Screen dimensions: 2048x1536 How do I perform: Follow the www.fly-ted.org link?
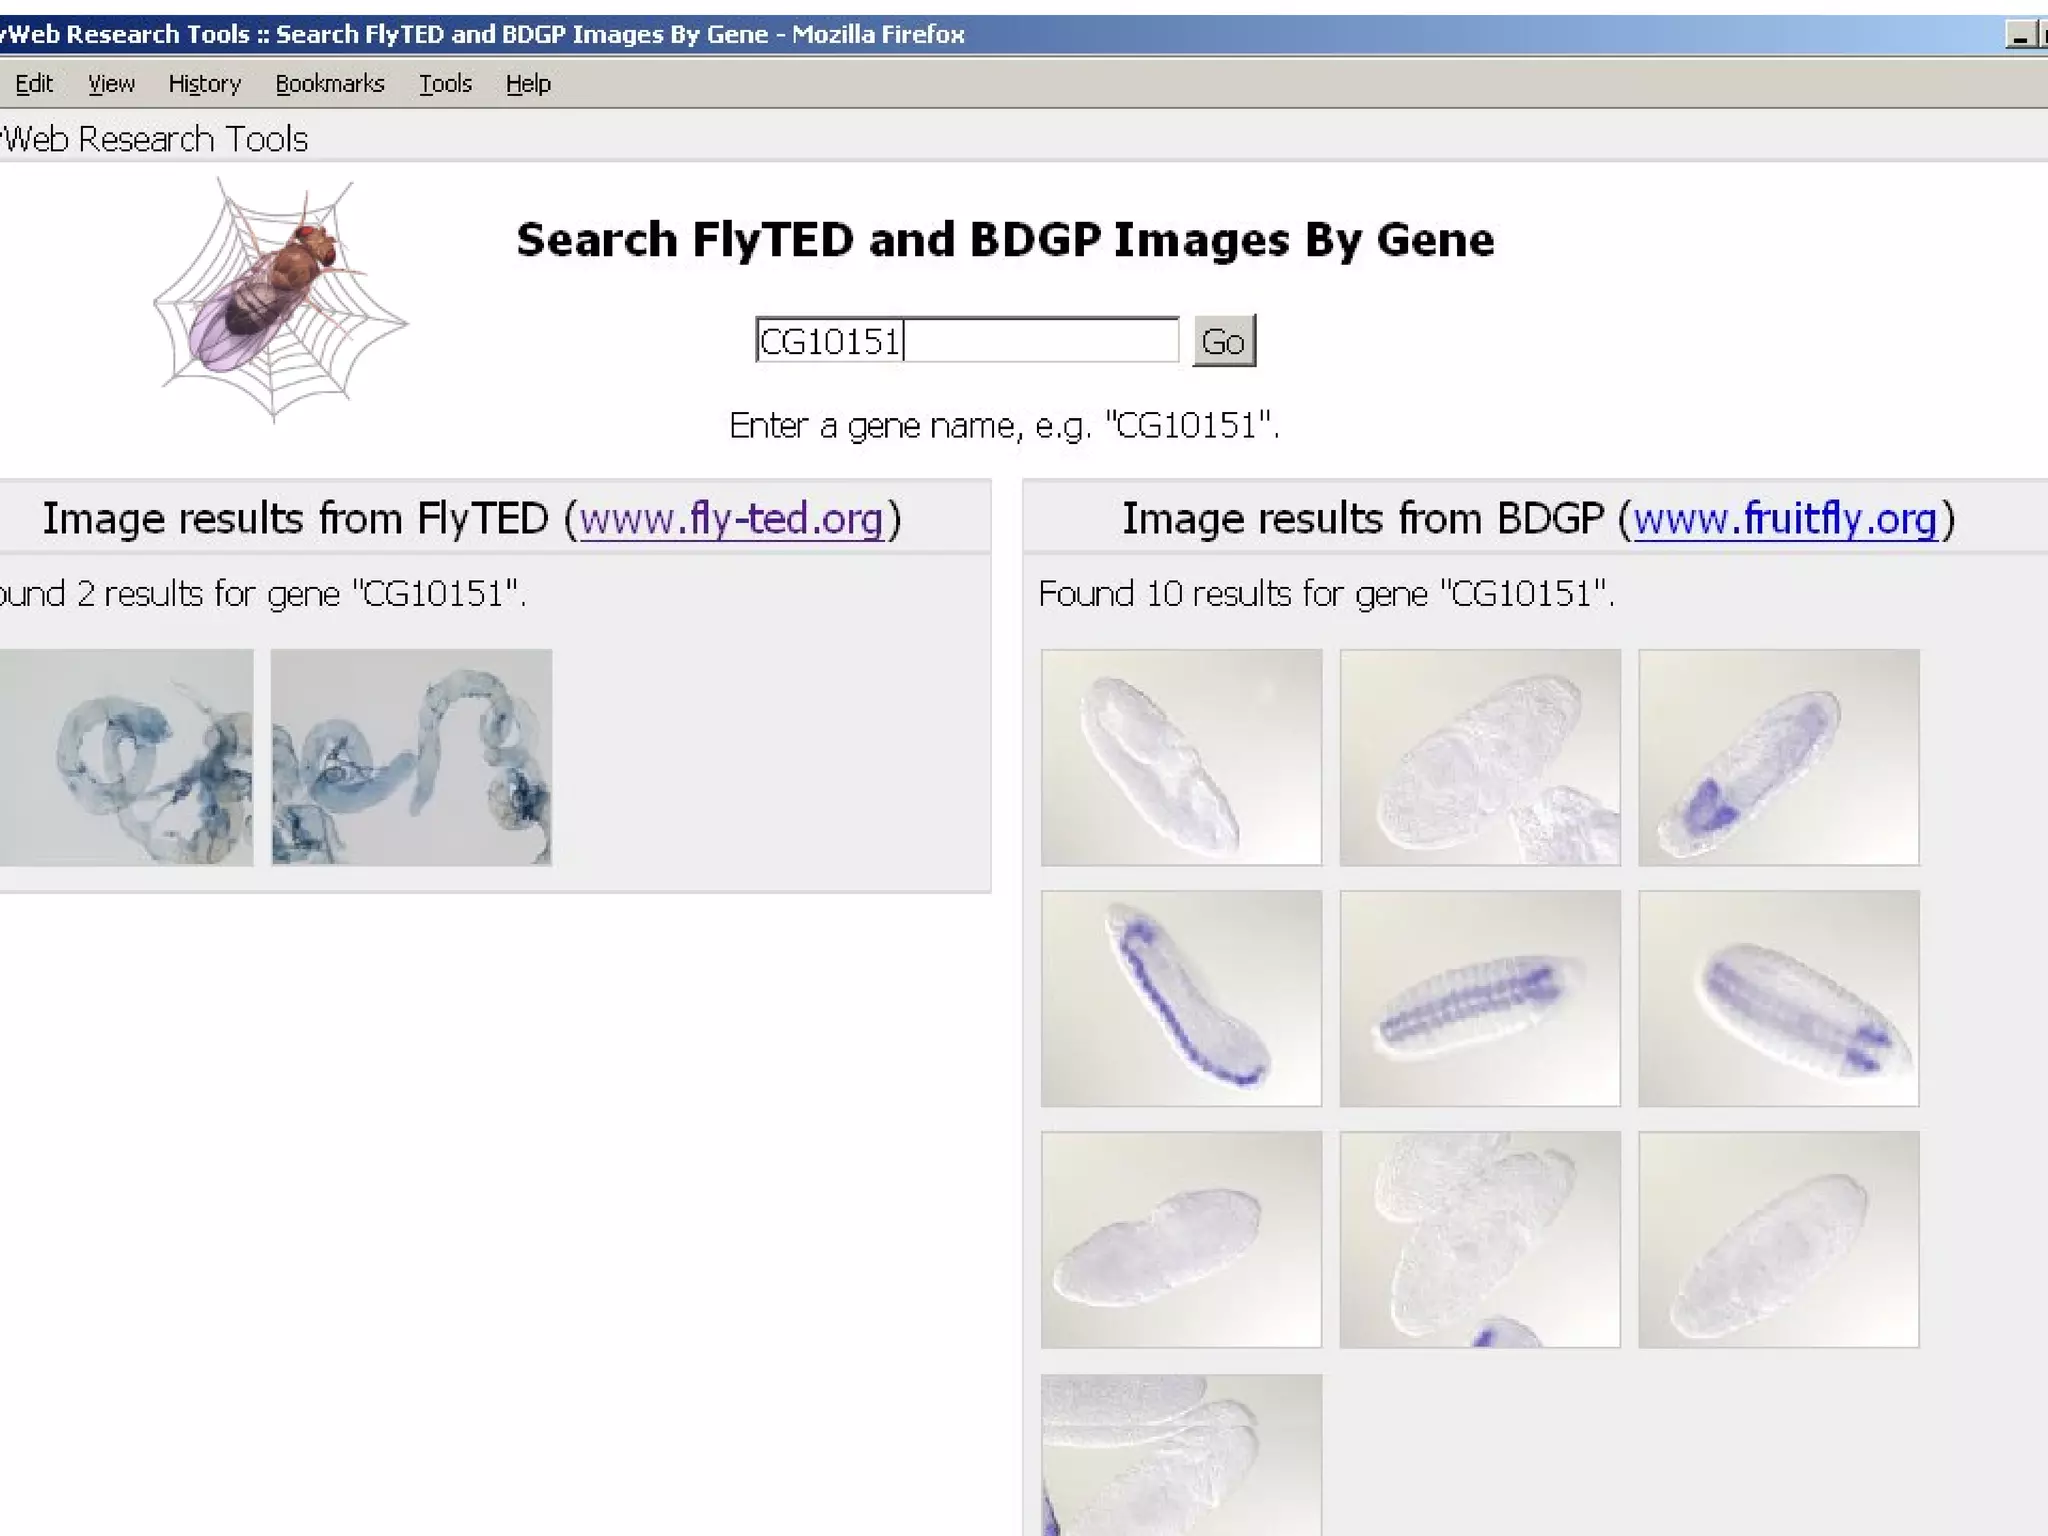pos(731,519)
